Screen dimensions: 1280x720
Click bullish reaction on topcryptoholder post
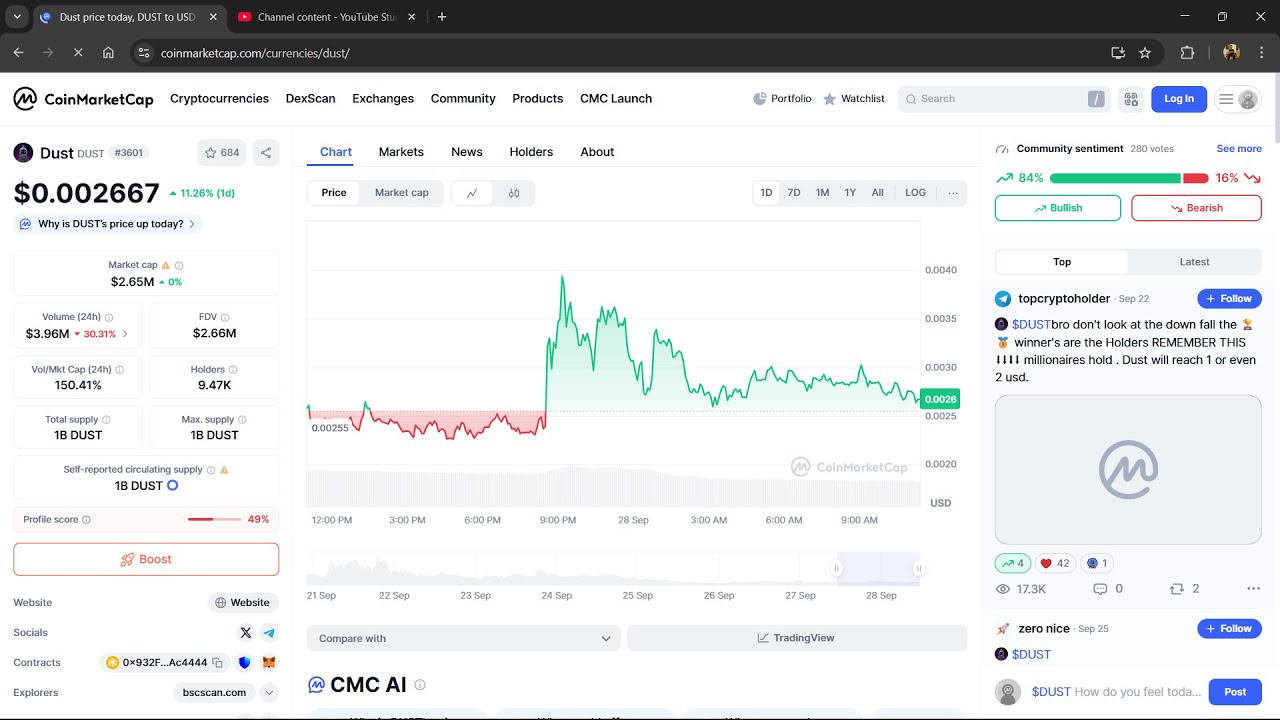coord(1012,563)
